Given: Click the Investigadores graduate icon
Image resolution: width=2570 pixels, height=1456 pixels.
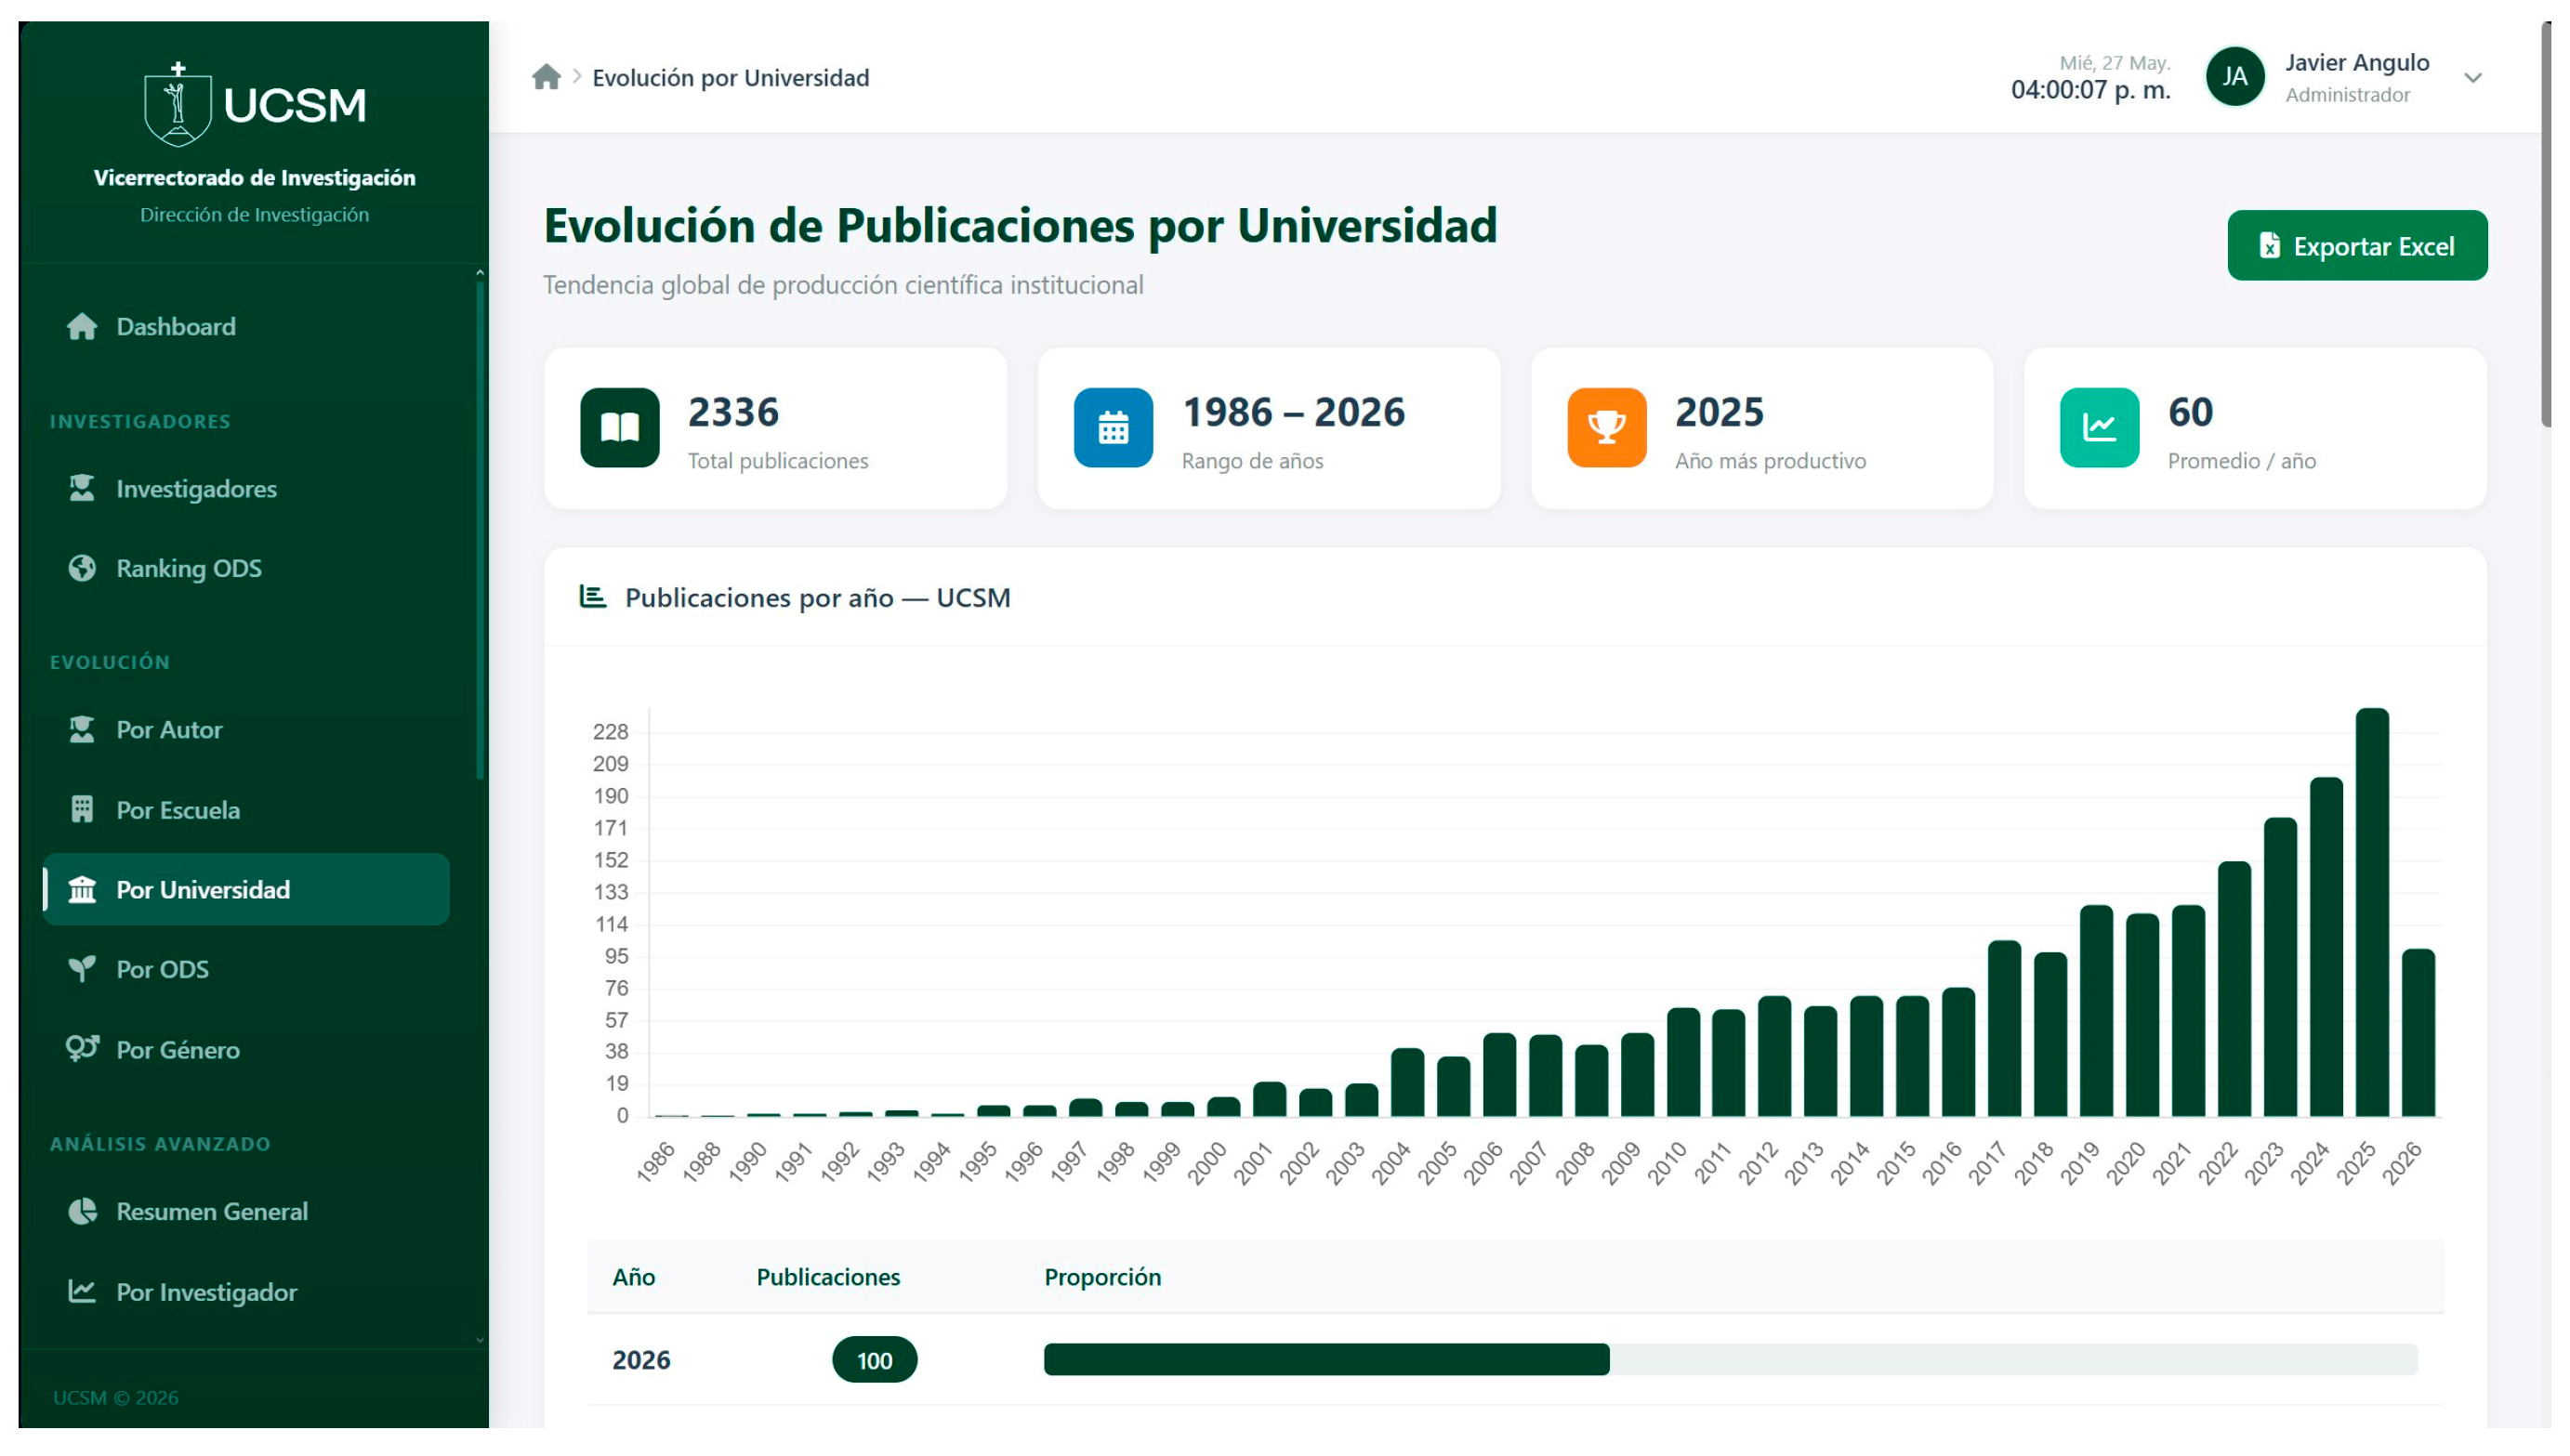Looking at the screenshot, I should (x=82, y=488).
